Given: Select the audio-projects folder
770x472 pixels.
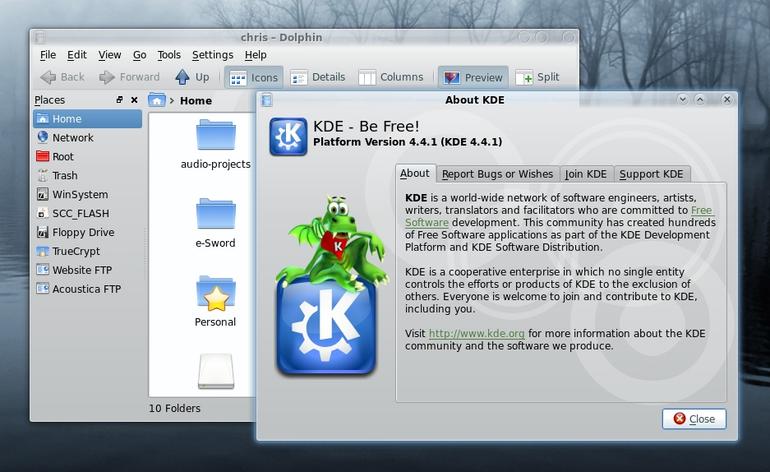Looking at the screenshot, I should click(216, 144).
